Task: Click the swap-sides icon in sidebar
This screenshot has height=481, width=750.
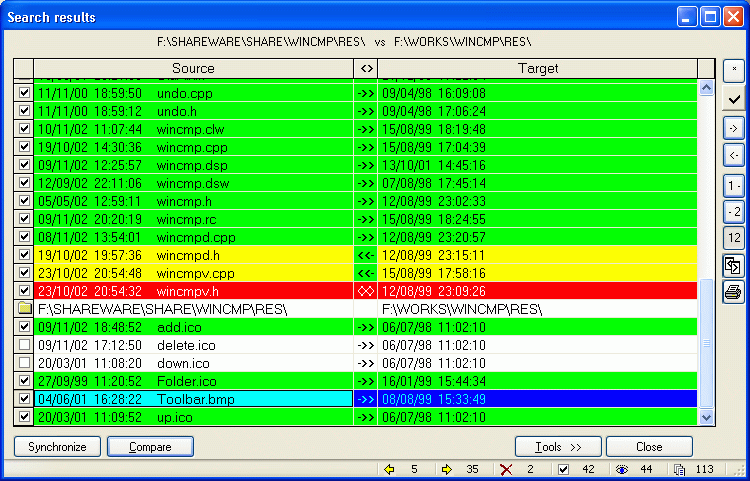Action: click(x=734, y=265)
